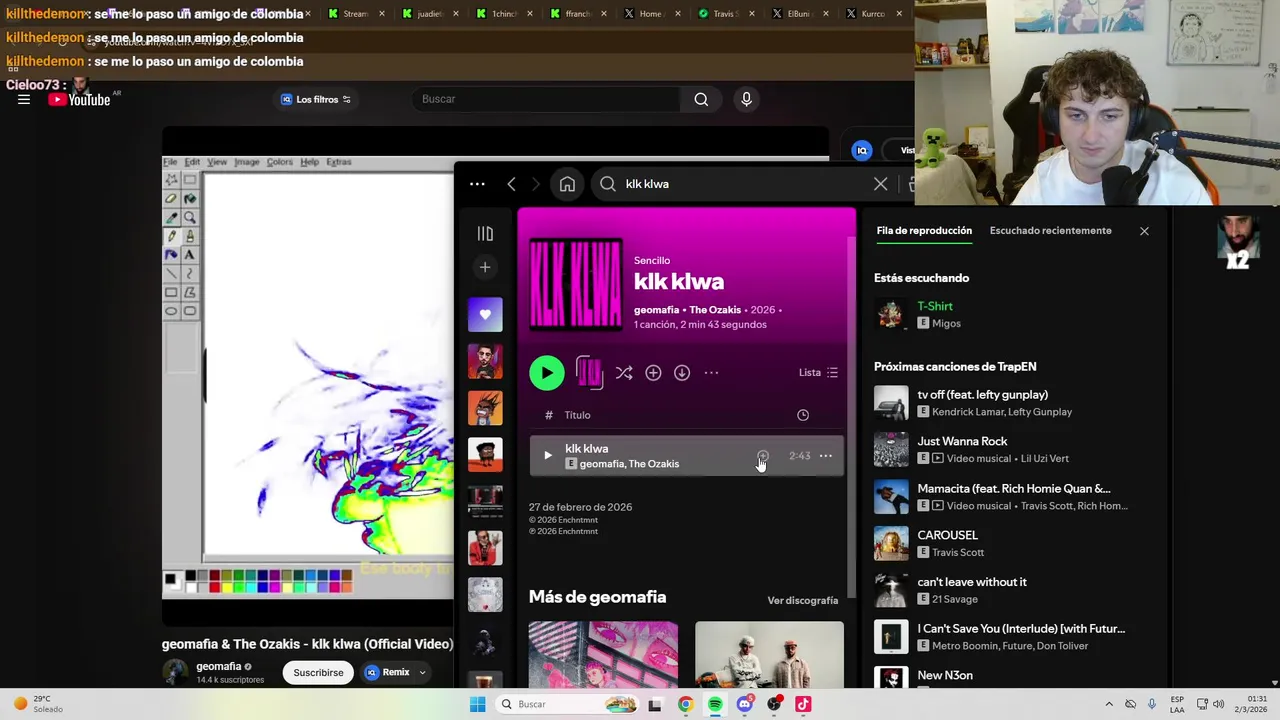This screenshot has height=720, width=1280.
Task: Toggle Los filtros on YouTube
Action: (316, 99)
